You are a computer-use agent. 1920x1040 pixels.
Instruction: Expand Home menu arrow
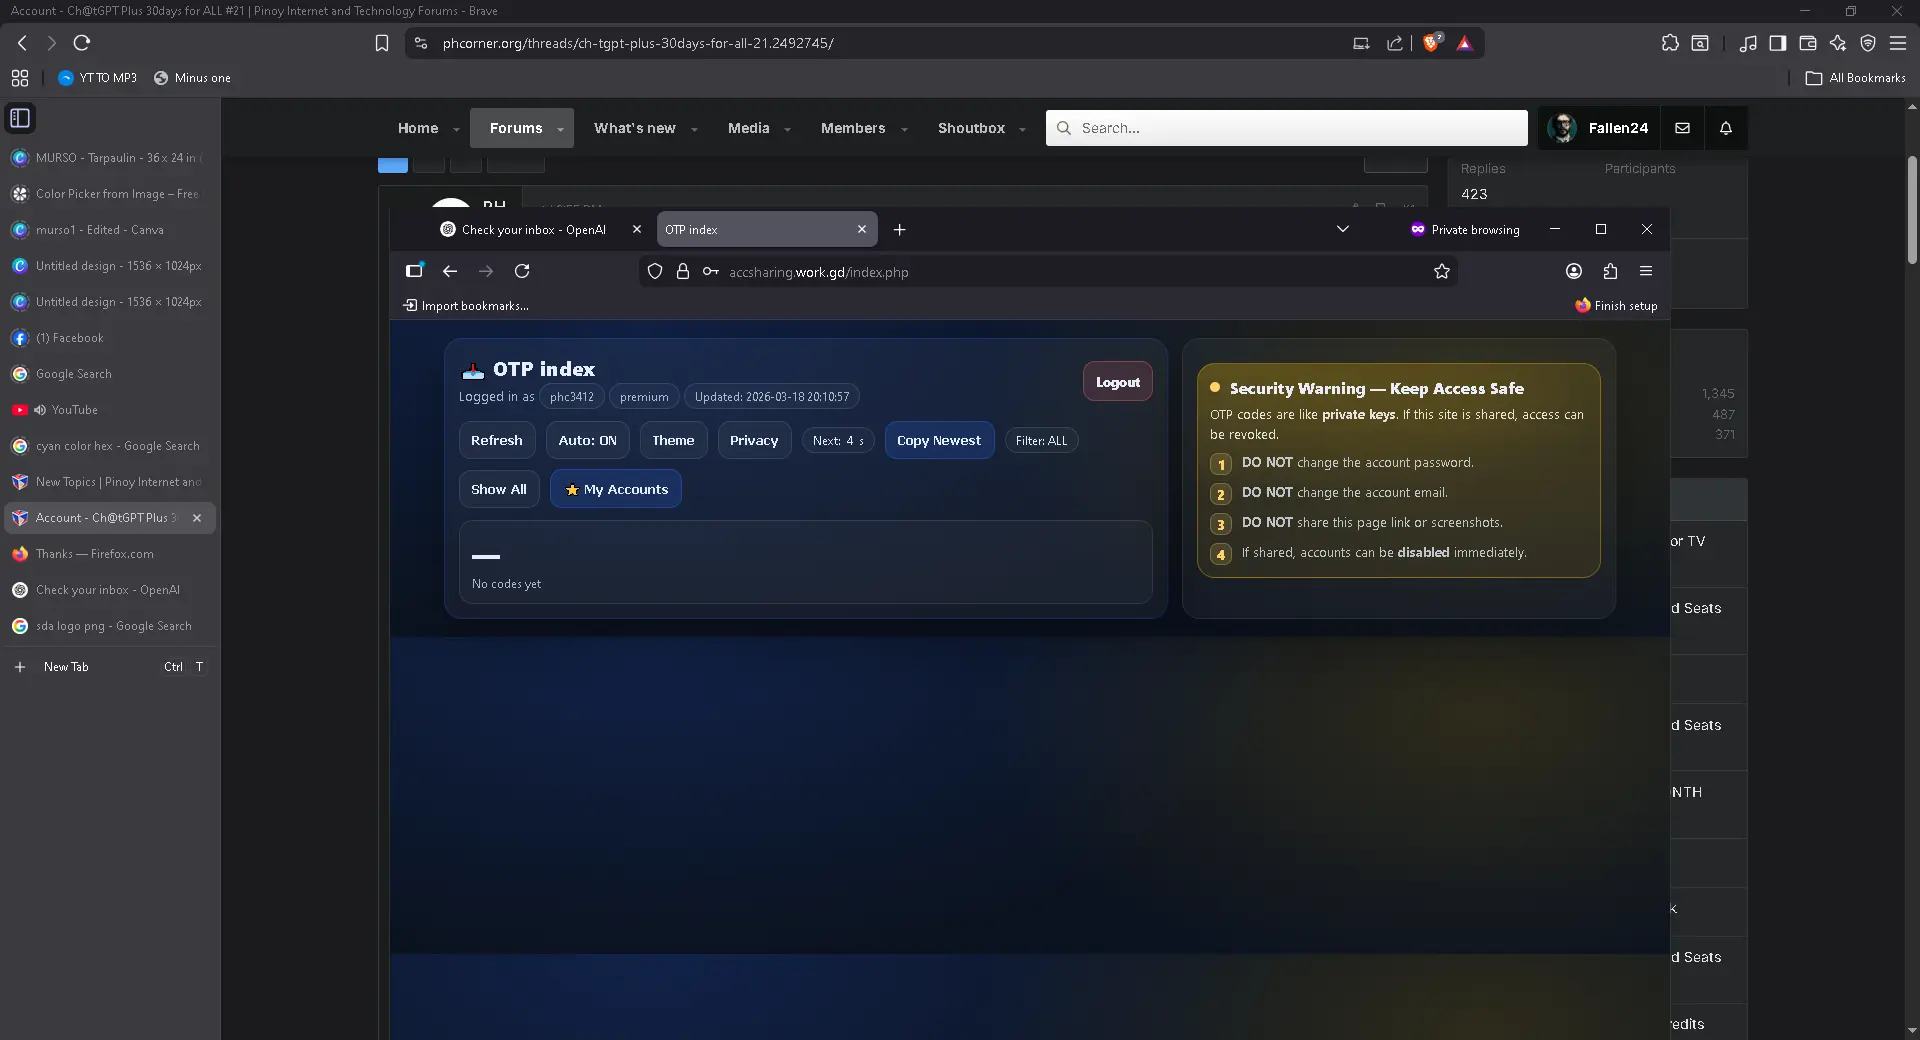pyautogui.click(x=456, y=129)
